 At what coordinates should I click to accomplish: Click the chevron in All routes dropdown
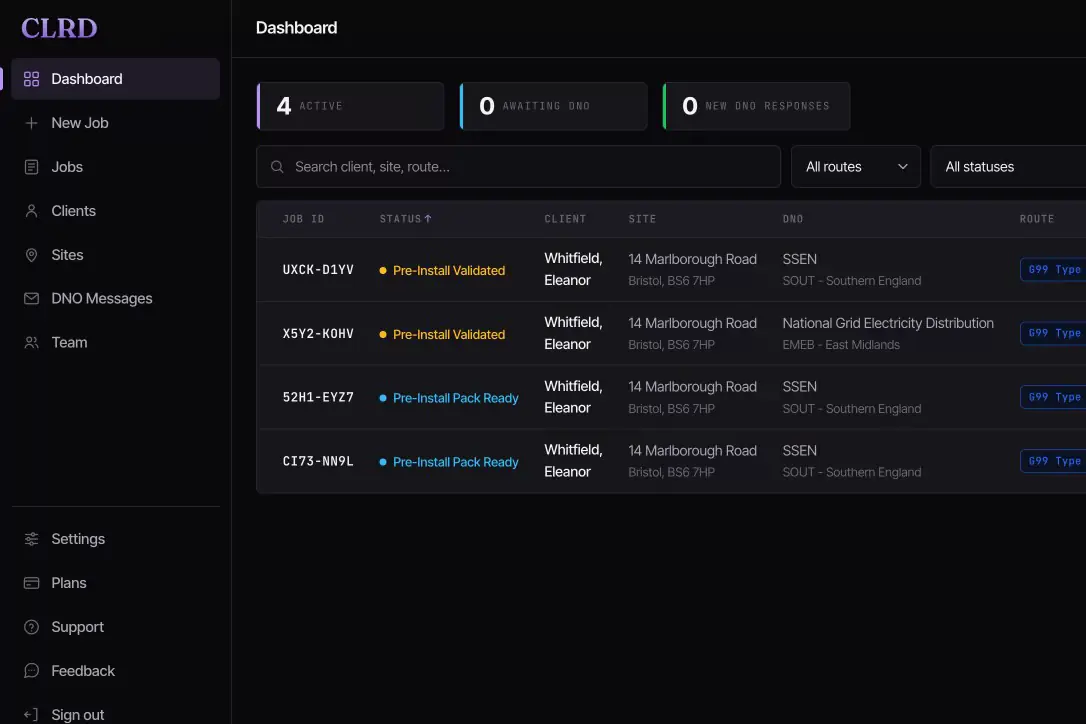tap(902, 167)
